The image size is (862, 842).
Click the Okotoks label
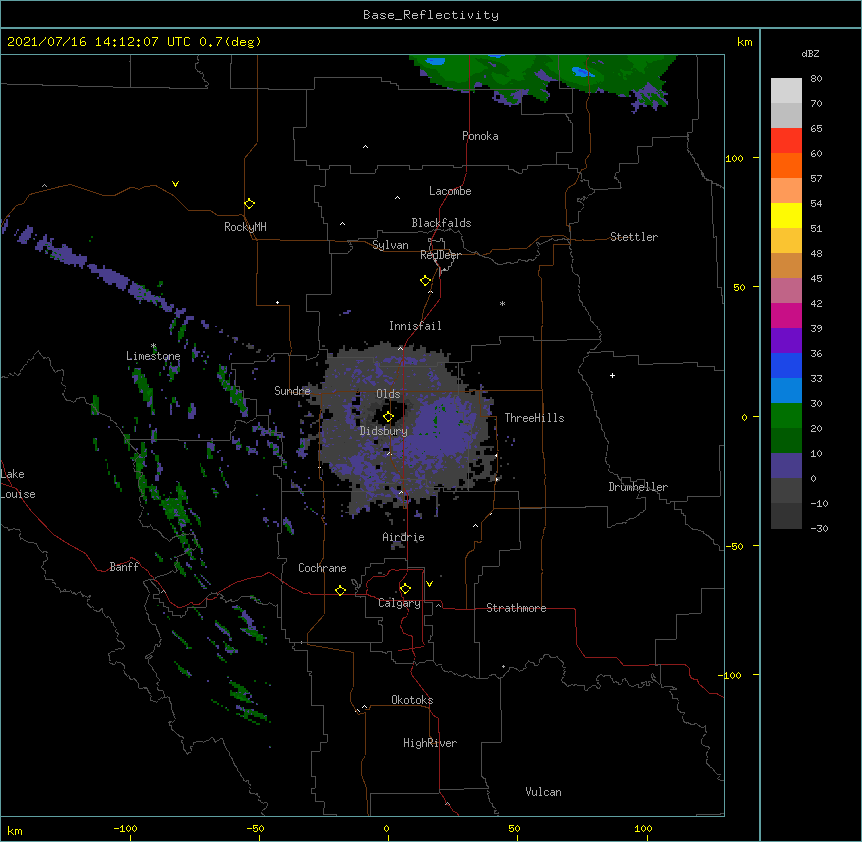pos(412,700)
